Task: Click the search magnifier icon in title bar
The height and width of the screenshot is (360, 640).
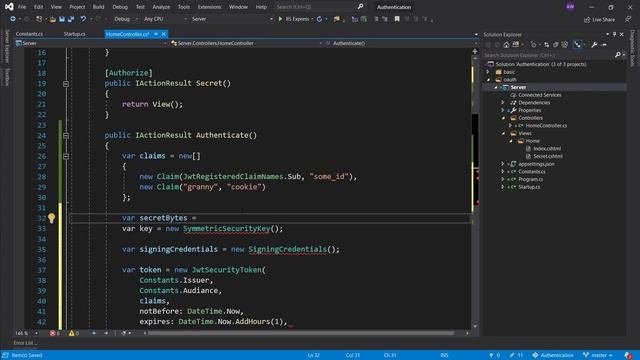Action: (360, 7)
